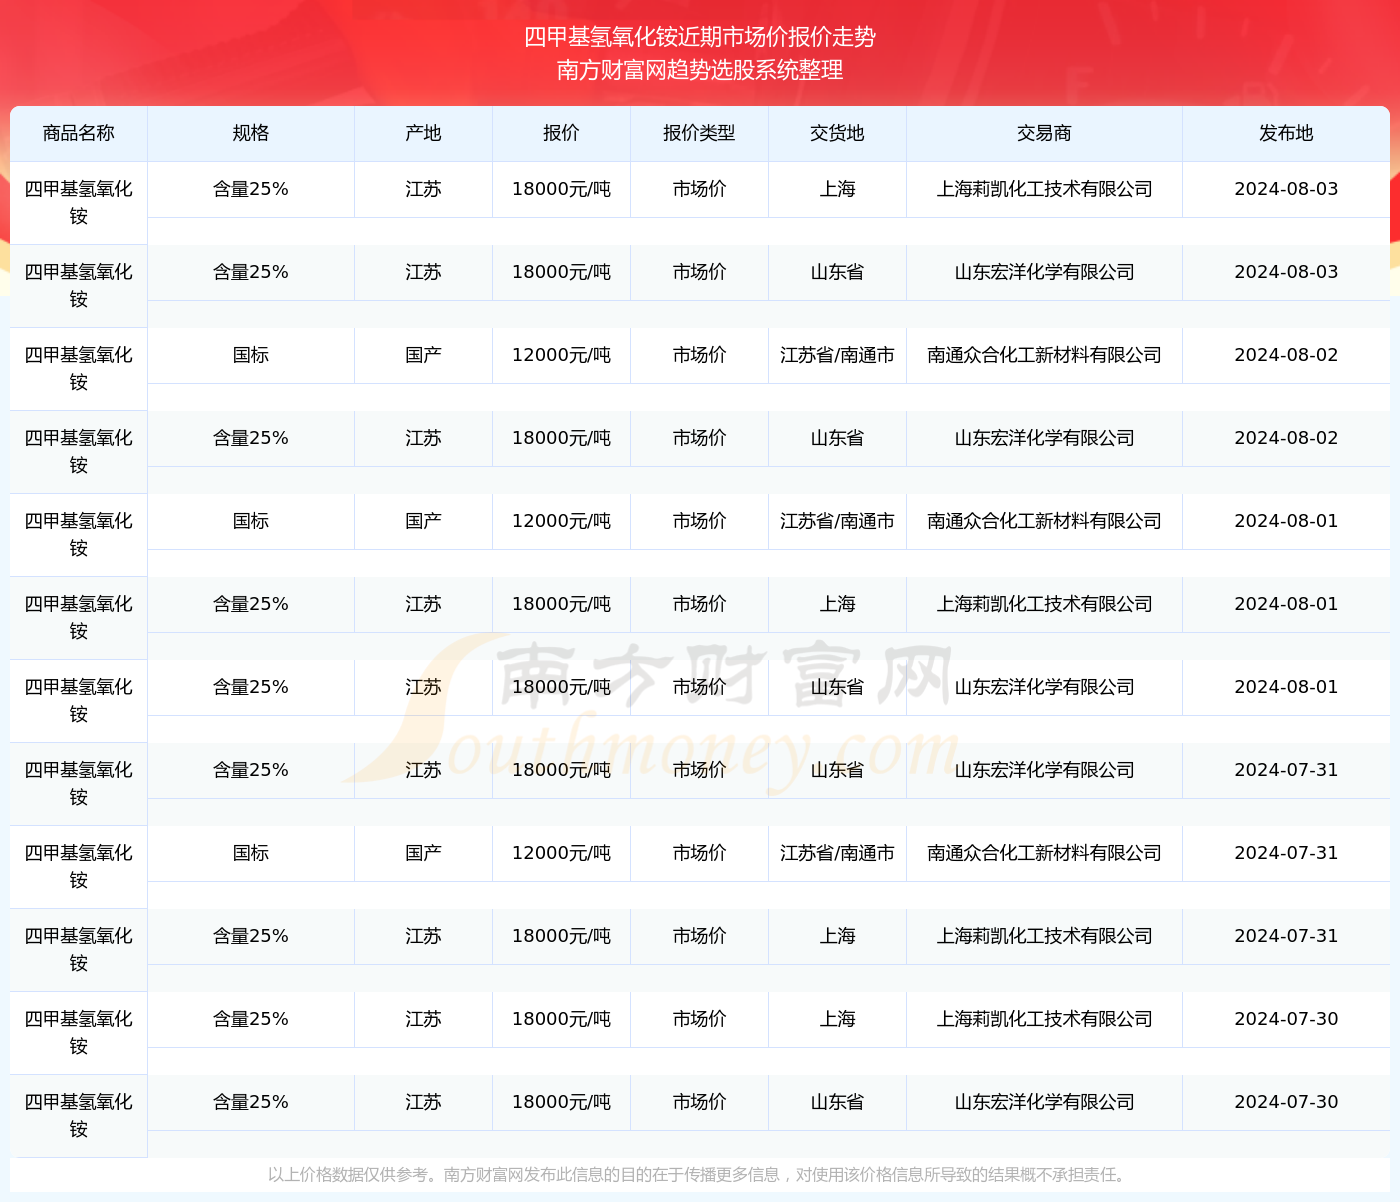
Task: Click 含量25% in the 2024-08-03 上海莉凯 row
Action: tap(251, 189)
